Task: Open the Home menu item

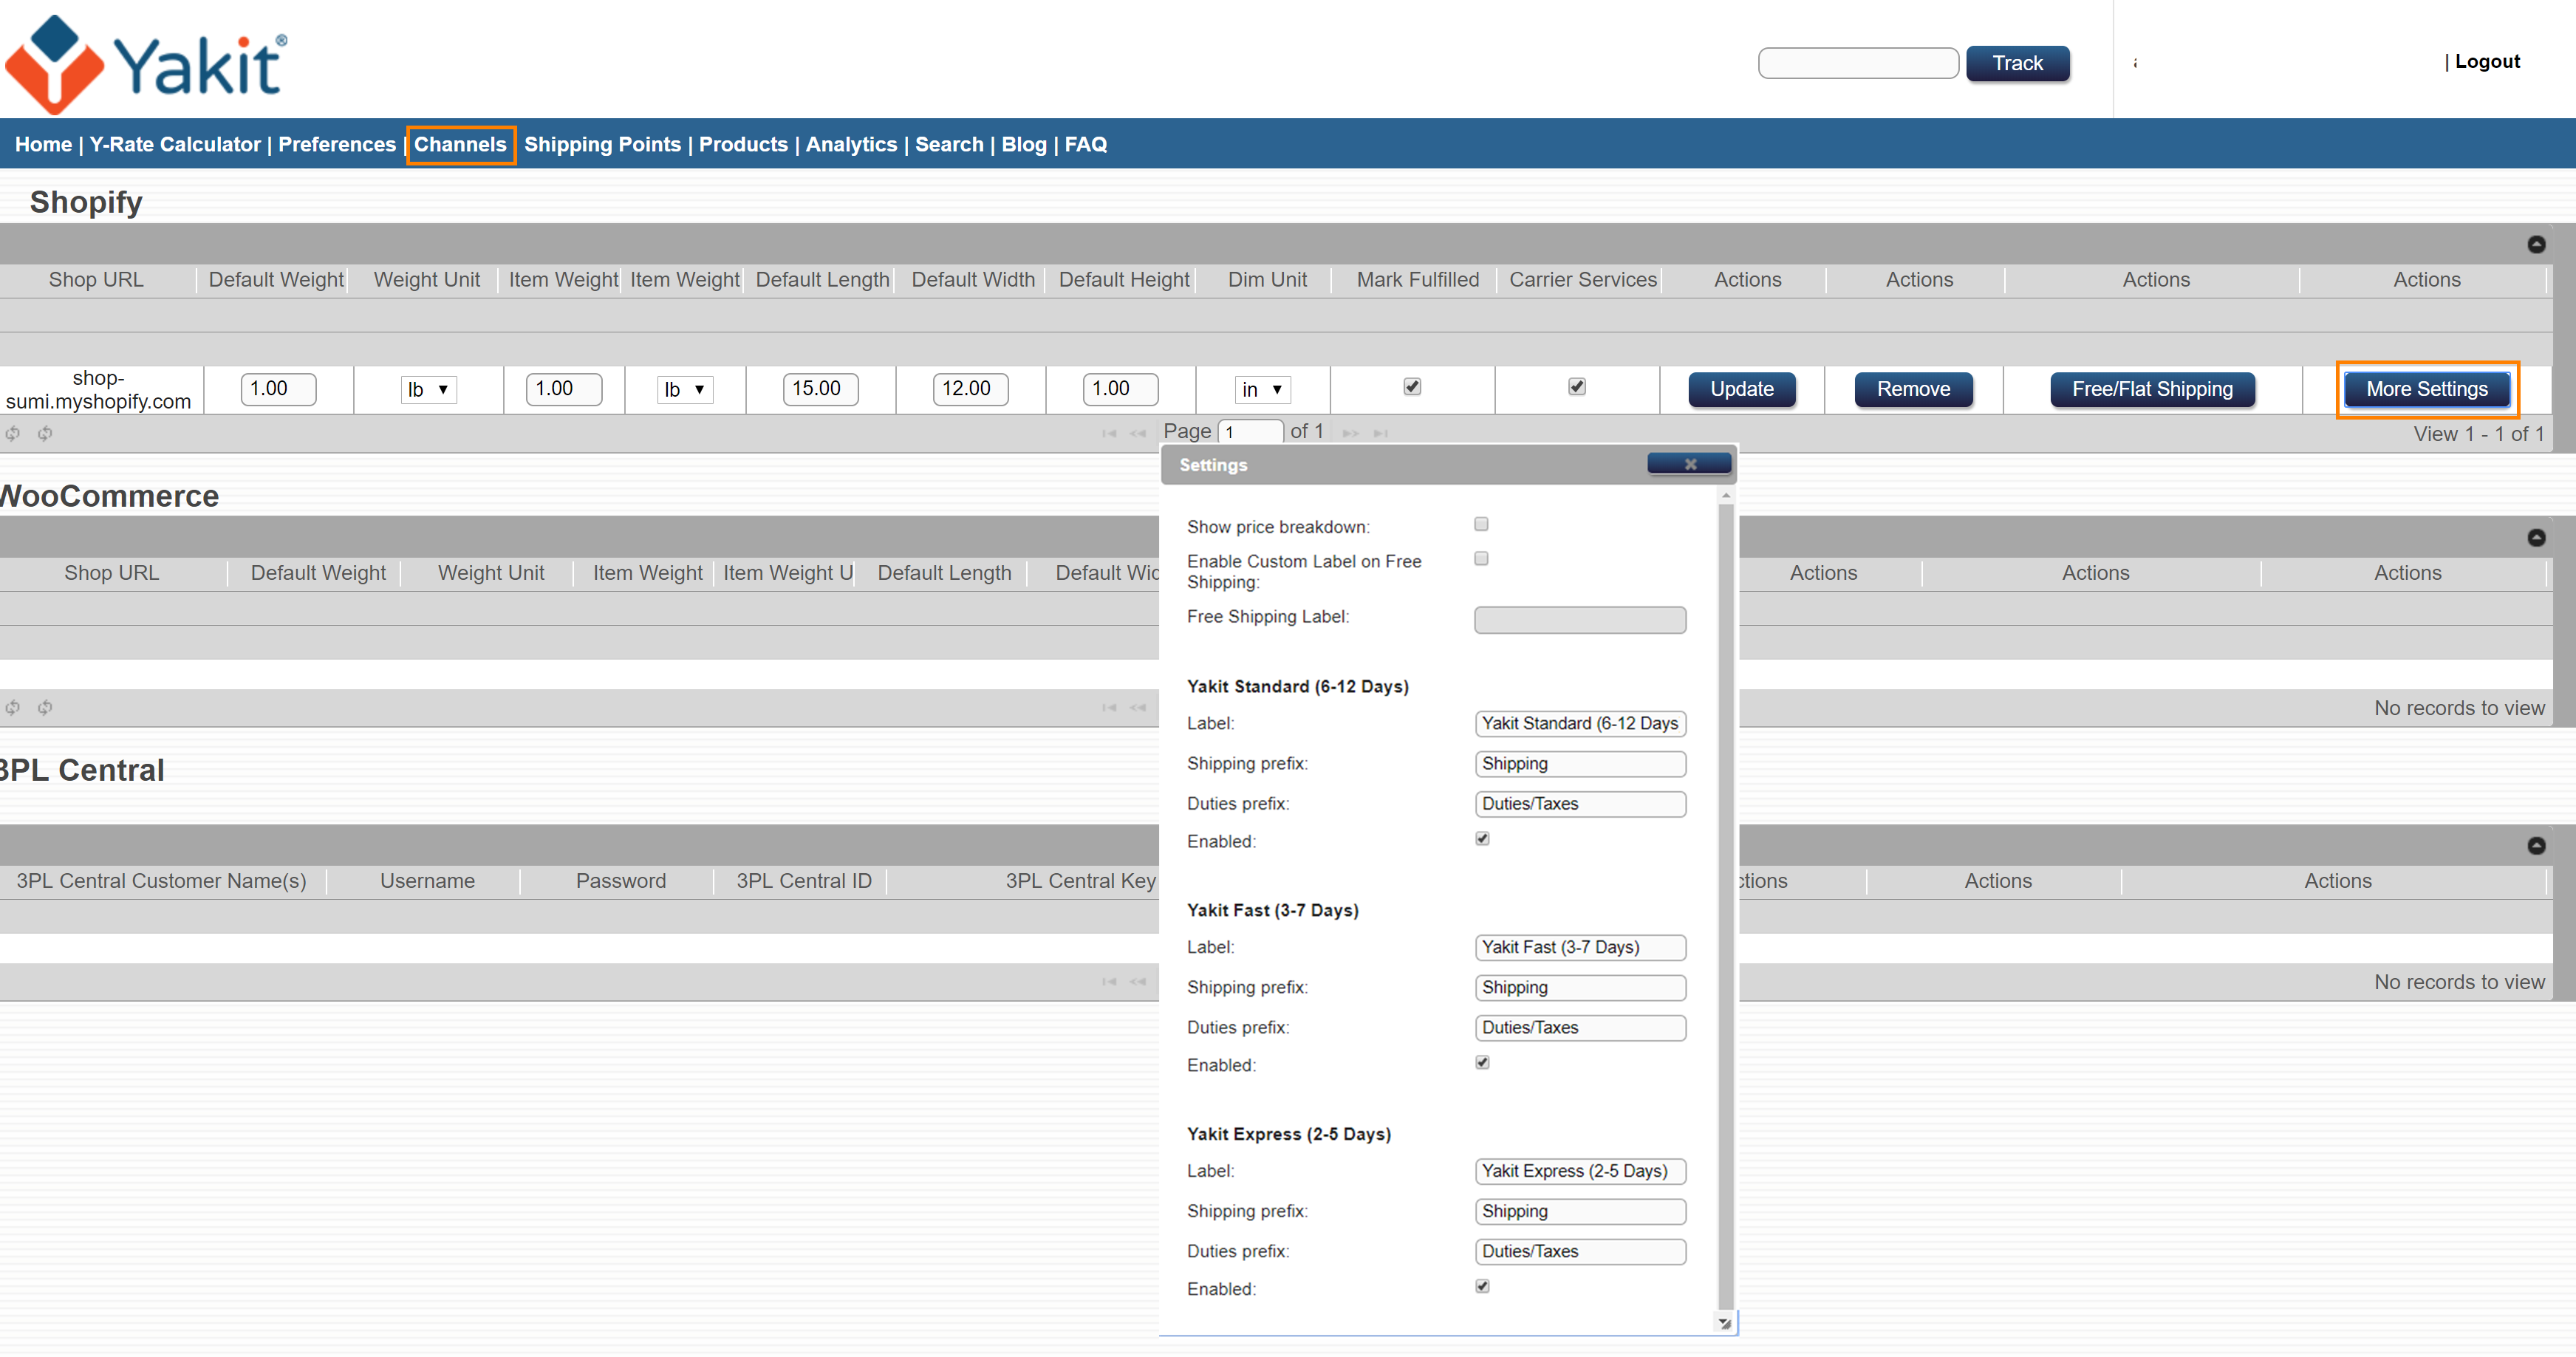Action: [43, 145]
